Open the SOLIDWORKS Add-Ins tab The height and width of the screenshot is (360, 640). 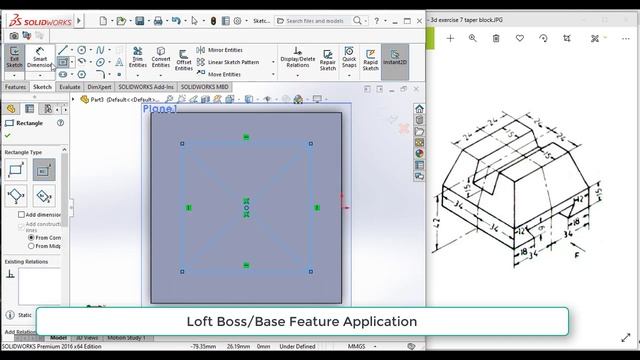pos(146,87)
